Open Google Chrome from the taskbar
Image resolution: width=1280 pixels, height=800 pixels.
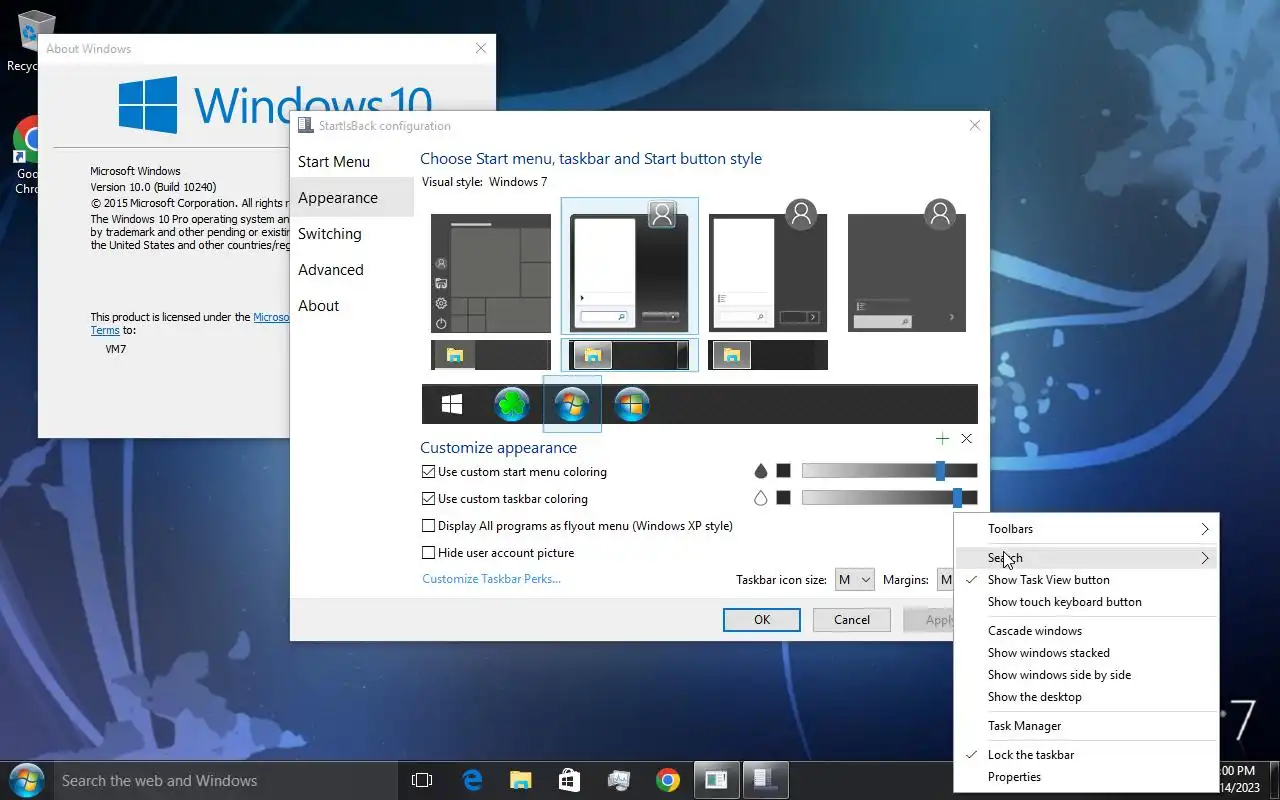(x=668, y=780)
